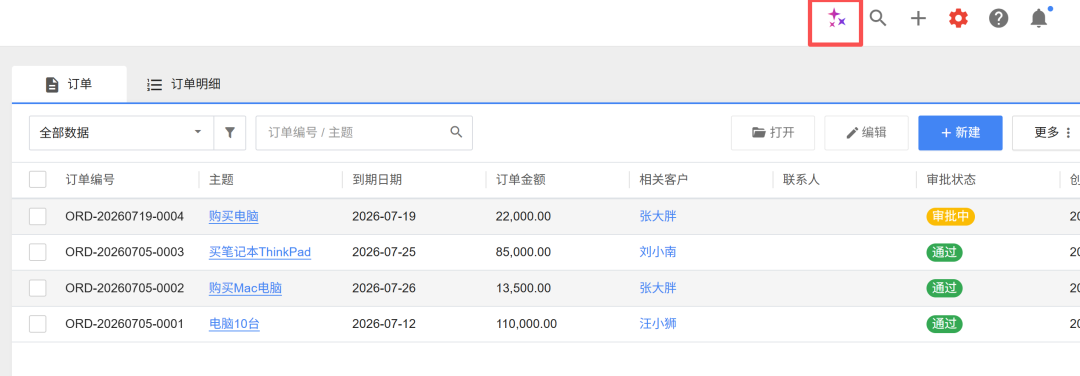The height and width of the screenshot is (376, 1080).
Task: Click the 相关客户 column header
Action: [x=664, y=180]
